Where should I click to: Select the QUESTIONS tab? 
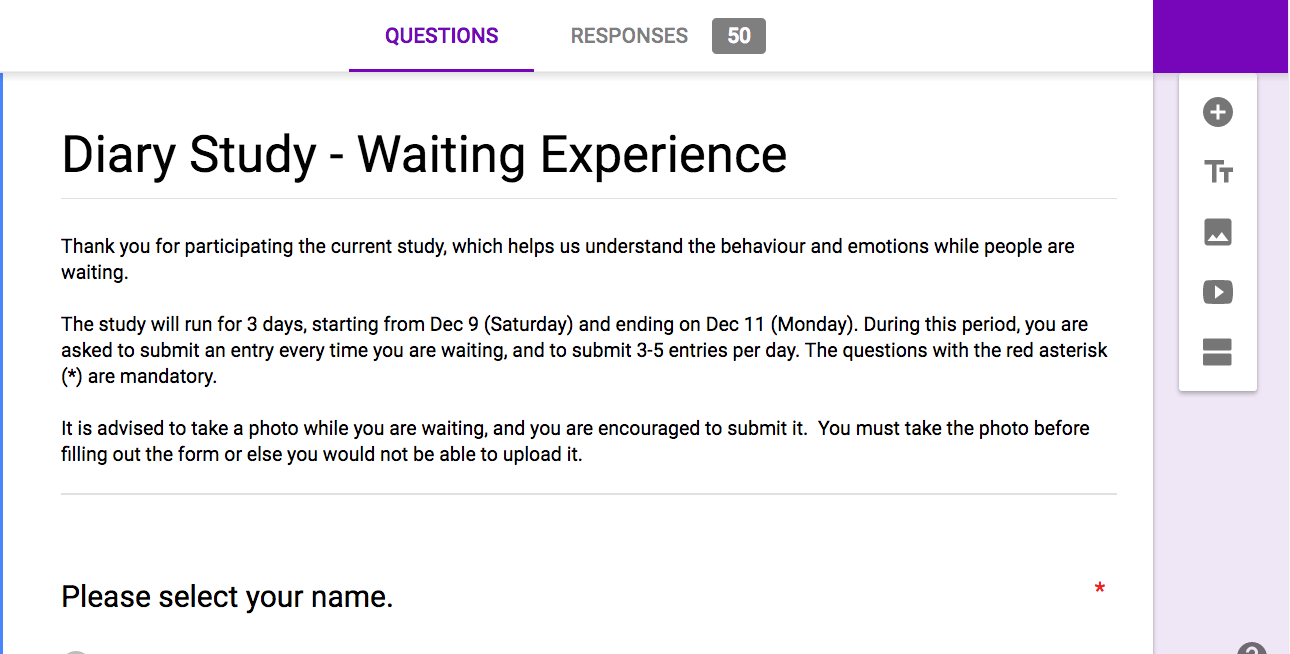click(x=441, y=36)
